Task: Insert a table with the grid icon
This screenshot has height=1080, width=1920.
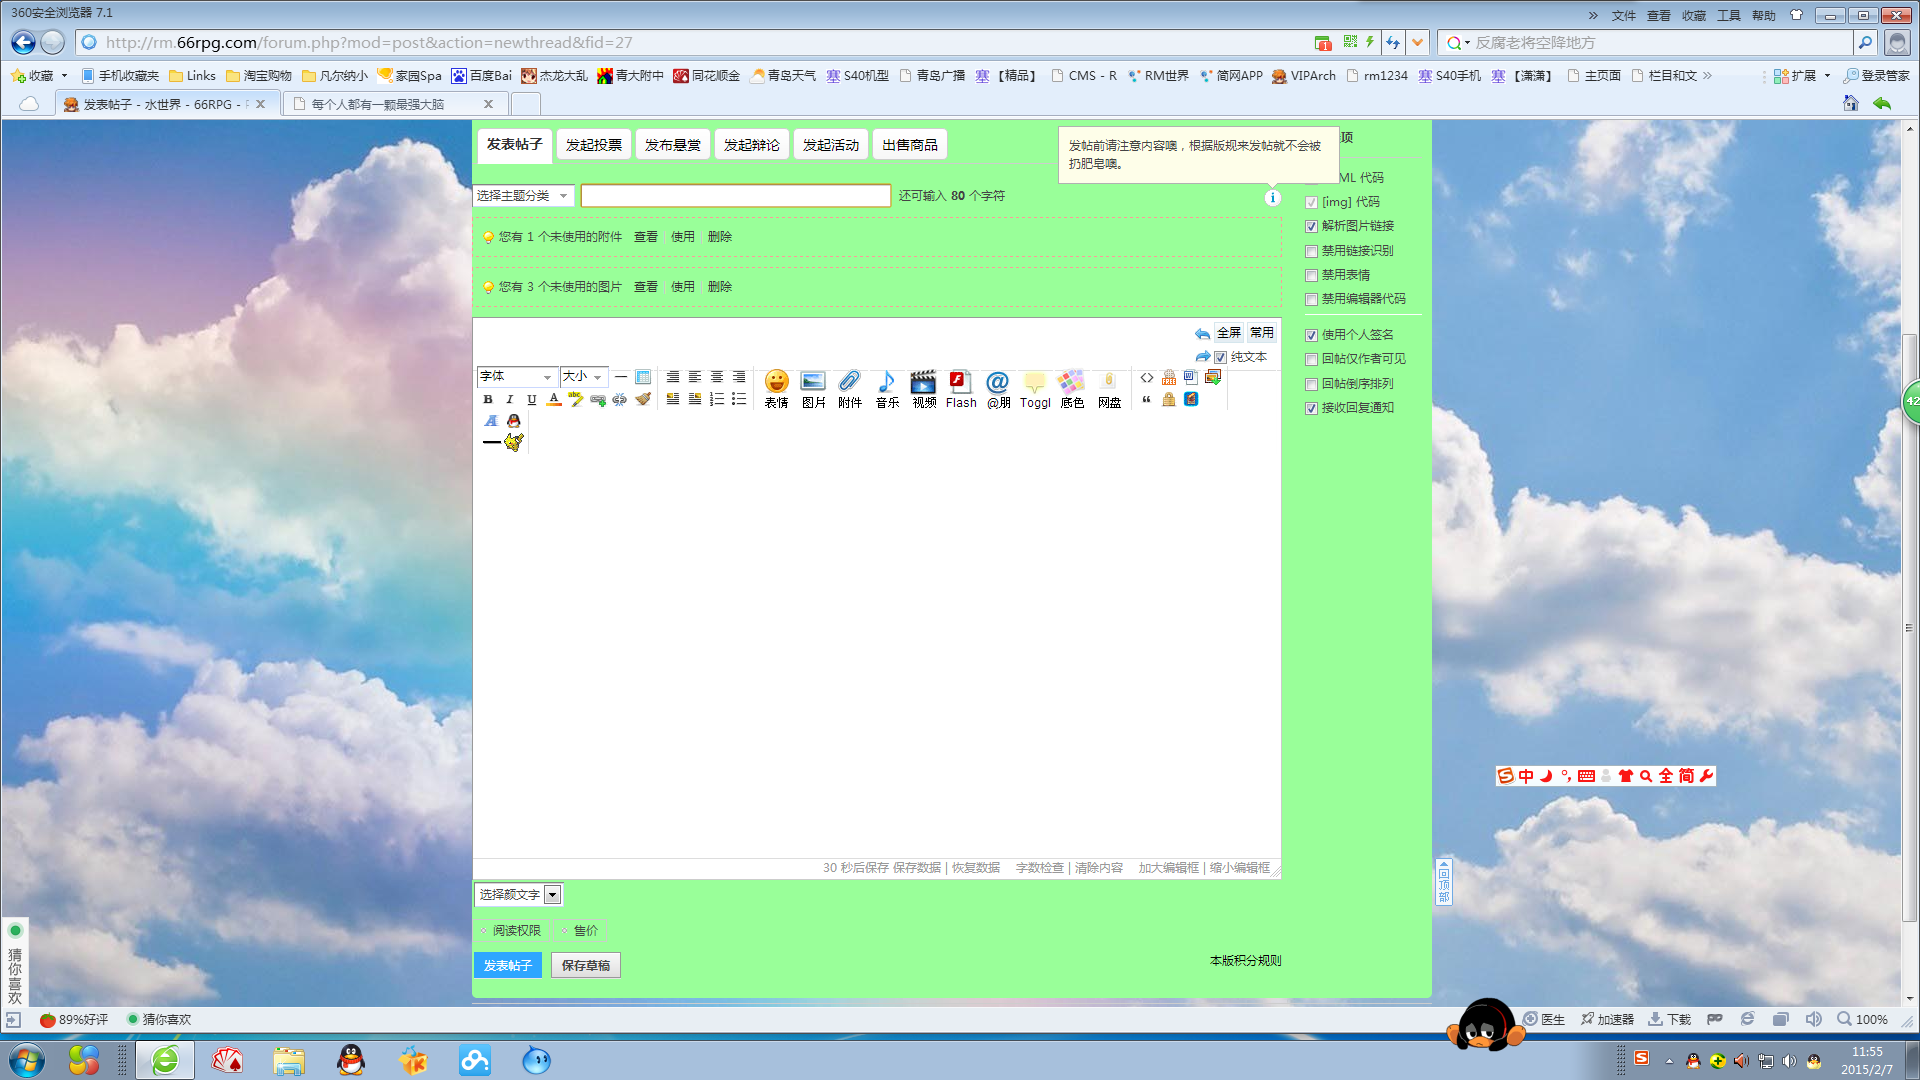Action: pyautogui.click(x=643, y=377)
